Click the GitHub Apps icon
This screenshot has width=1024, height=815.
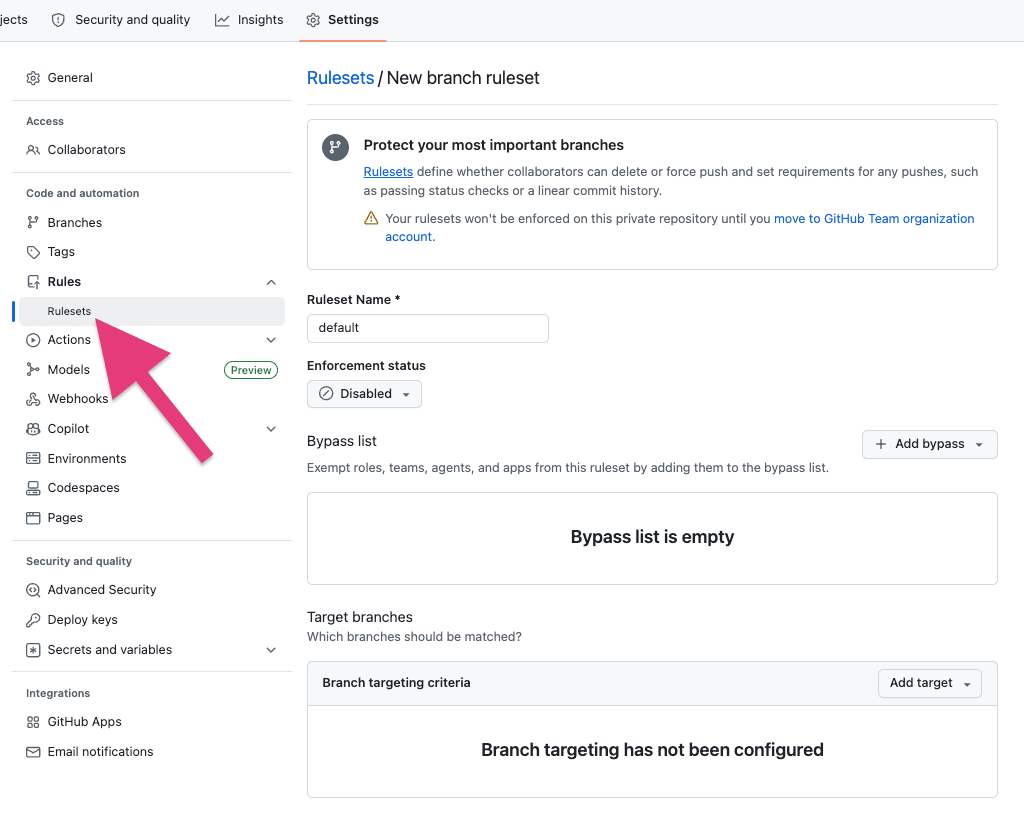pyautogui.click(x=33, y=722)
